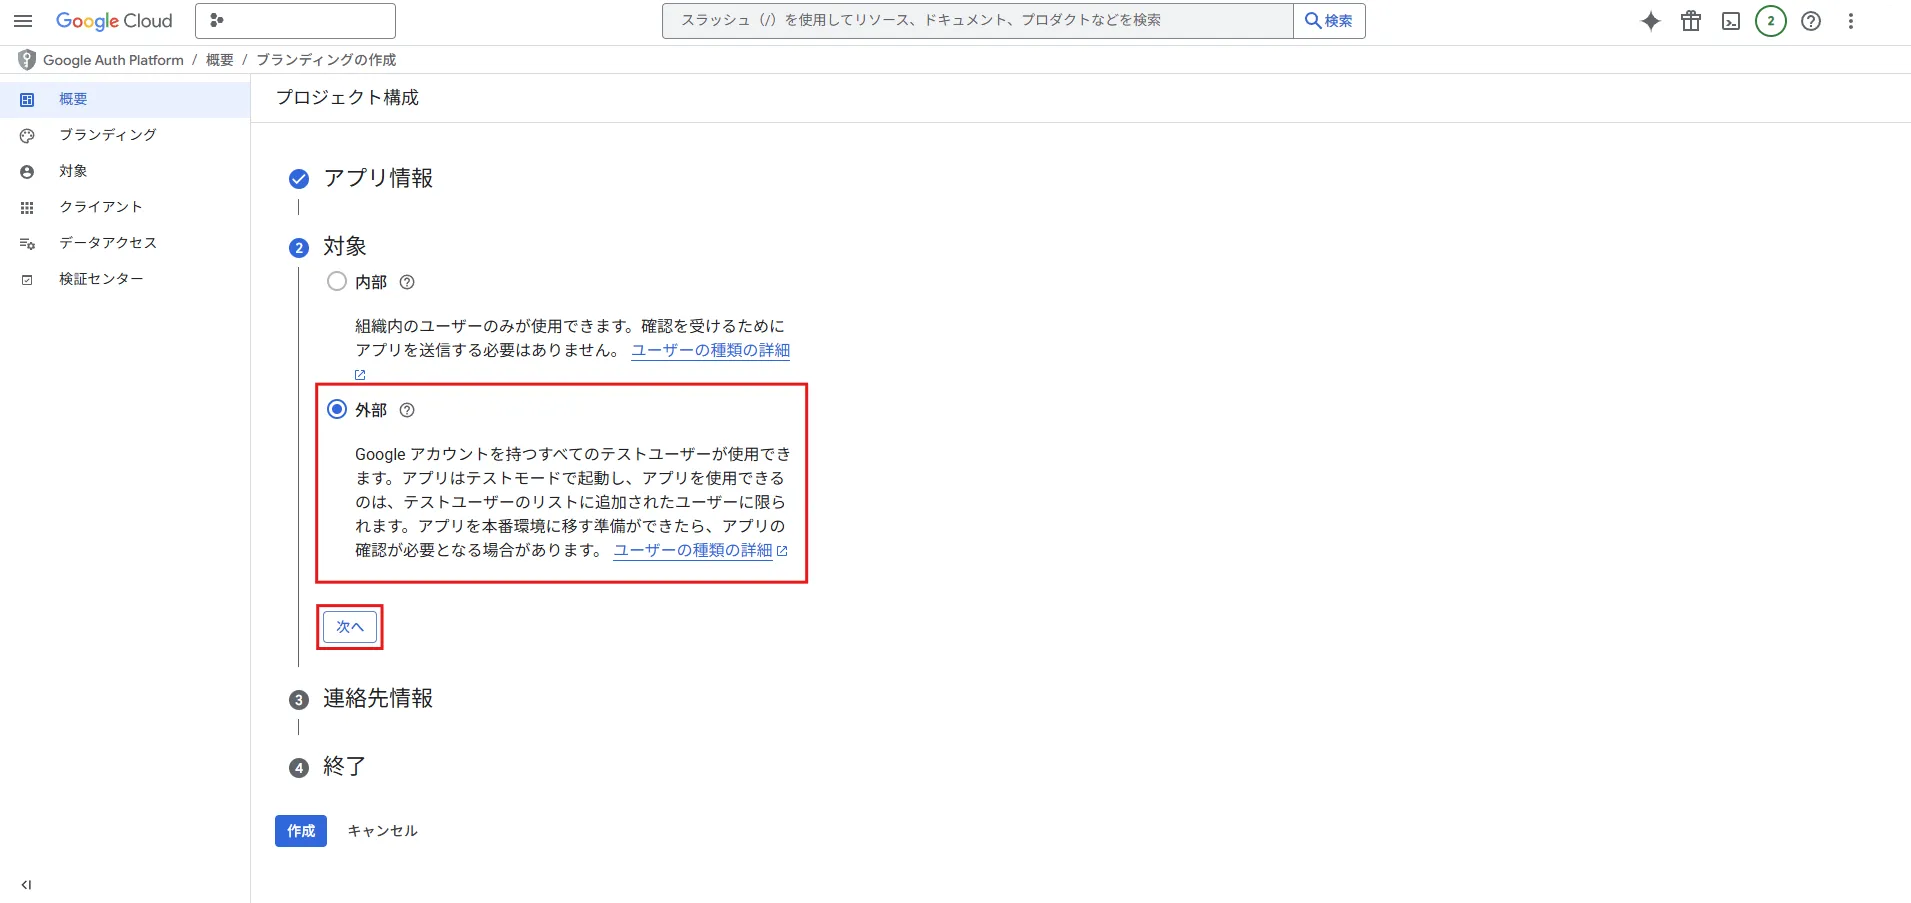Click the 検索 search button
The width and height of the screenshot is (1911, 903).
[1329, 21]
